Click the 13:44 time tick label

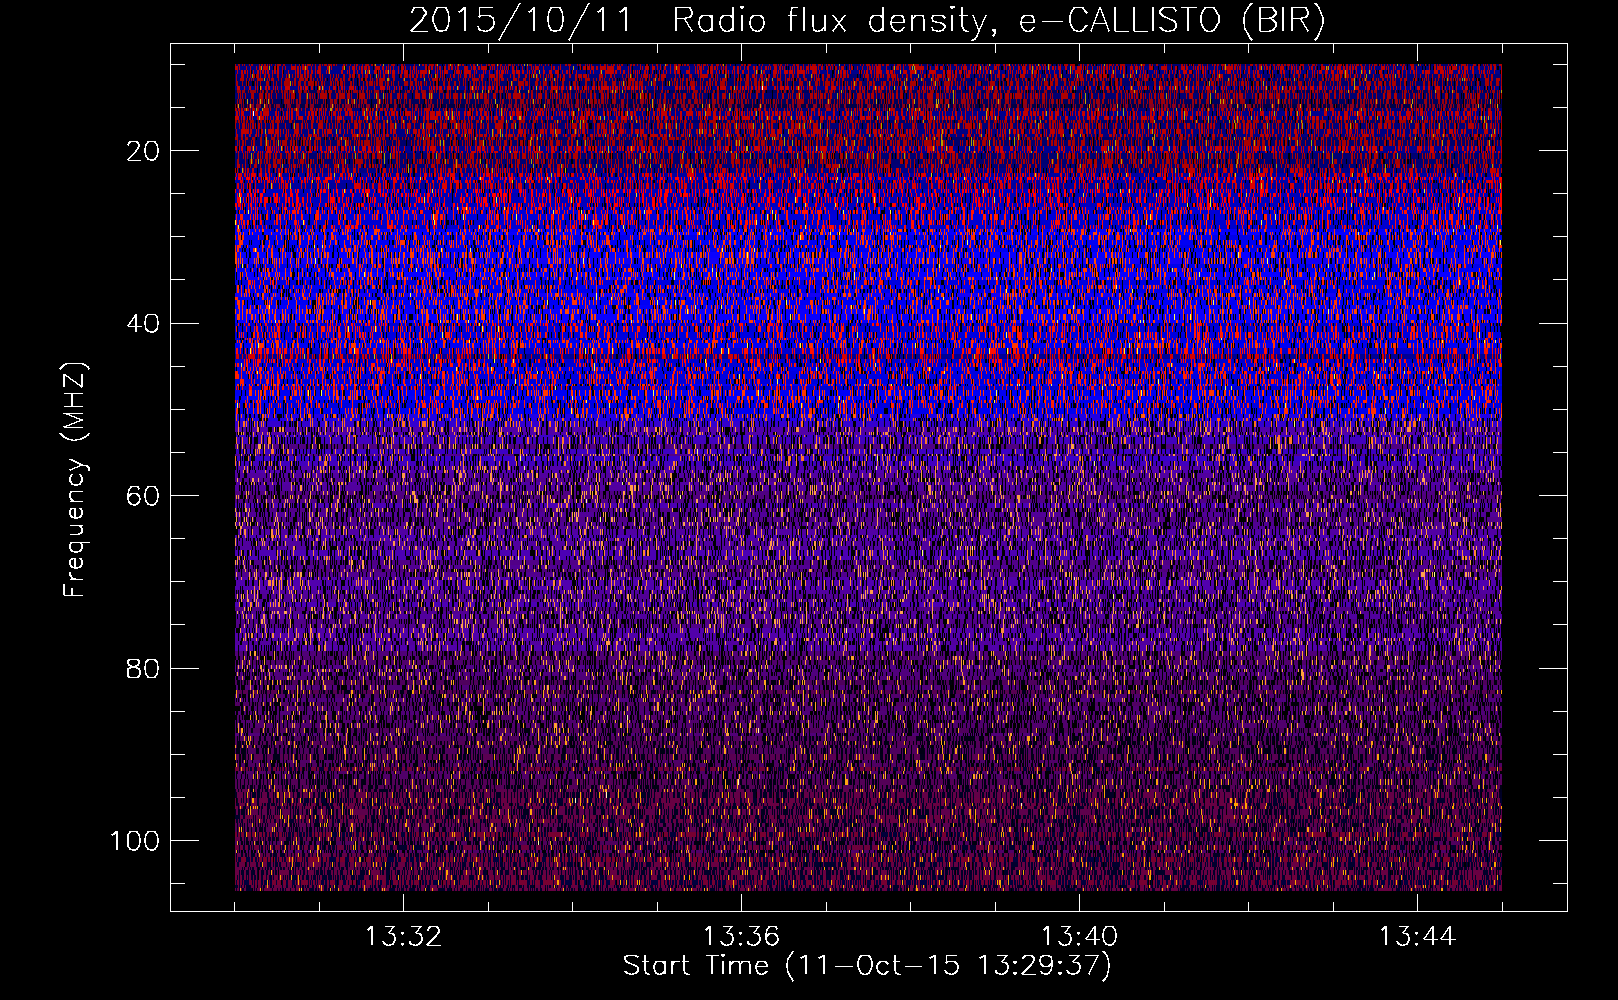tap(1417, 937)
